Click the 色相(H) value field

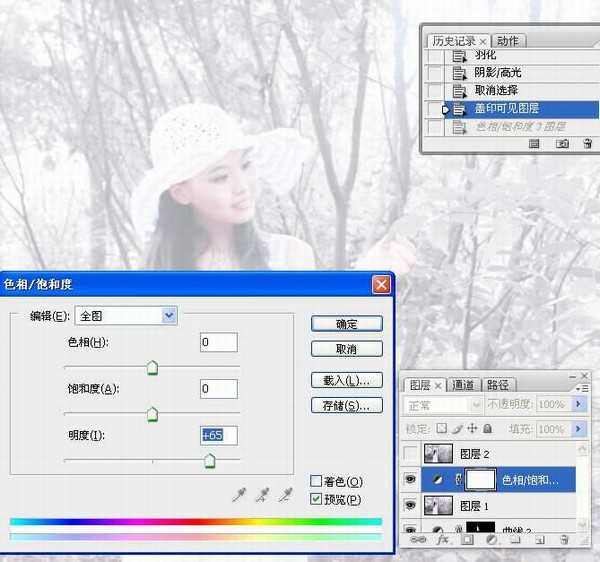(x=219, y=342)
